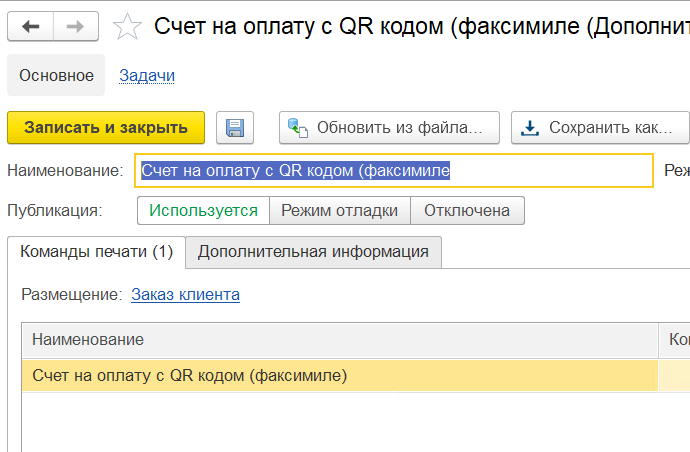Select the Команды печати (1) tab
Viewport: 690px width, 452px height.
[97, 251]
